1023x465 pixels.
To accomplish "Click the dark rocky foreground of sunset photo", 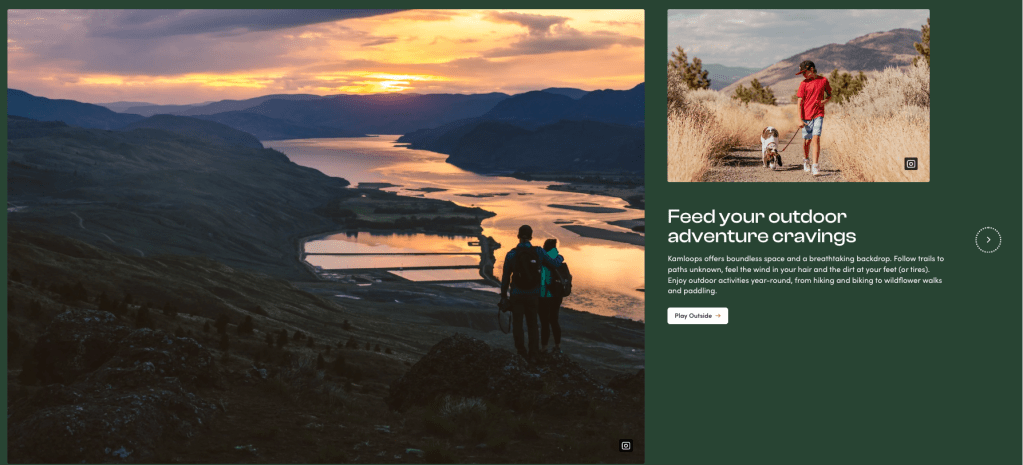I will tap(261, 398).
